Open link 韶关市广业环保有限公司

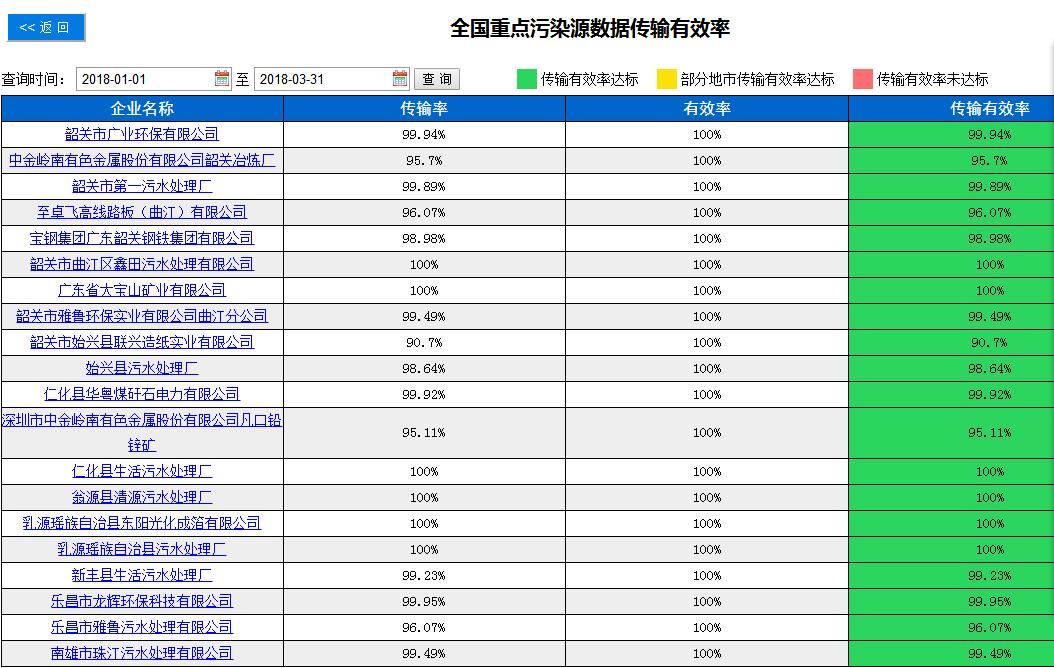142,134
